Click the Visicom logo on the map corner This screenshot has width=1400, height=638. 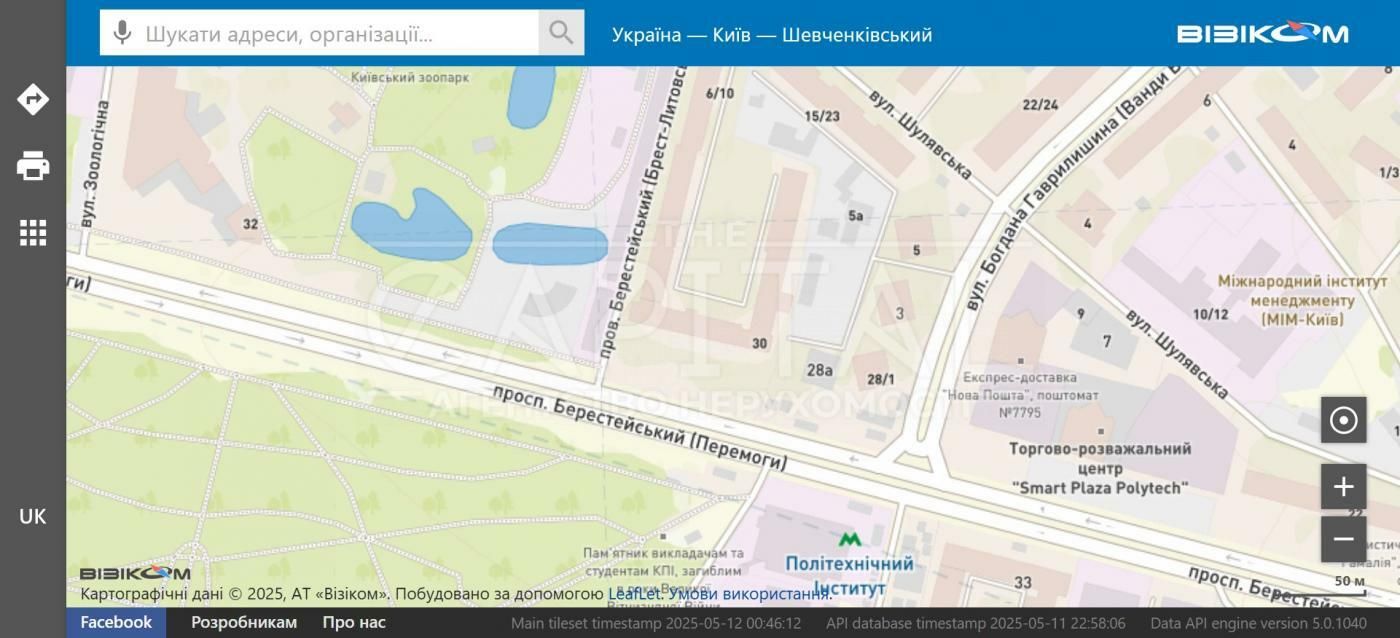(x=135, y=574)
